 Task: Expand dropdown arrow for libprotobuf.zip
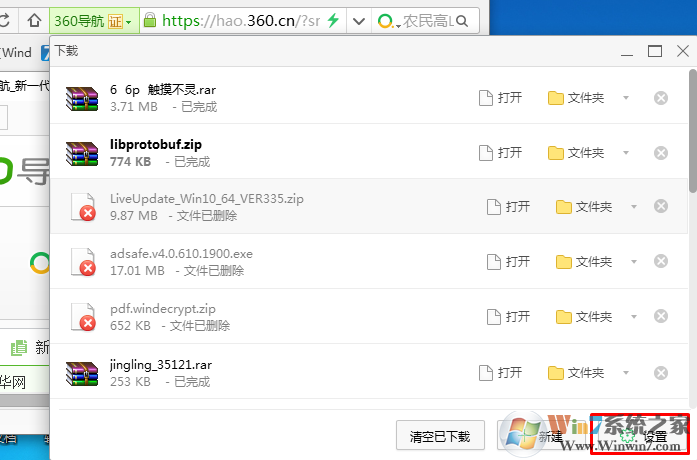click(626, 153)
